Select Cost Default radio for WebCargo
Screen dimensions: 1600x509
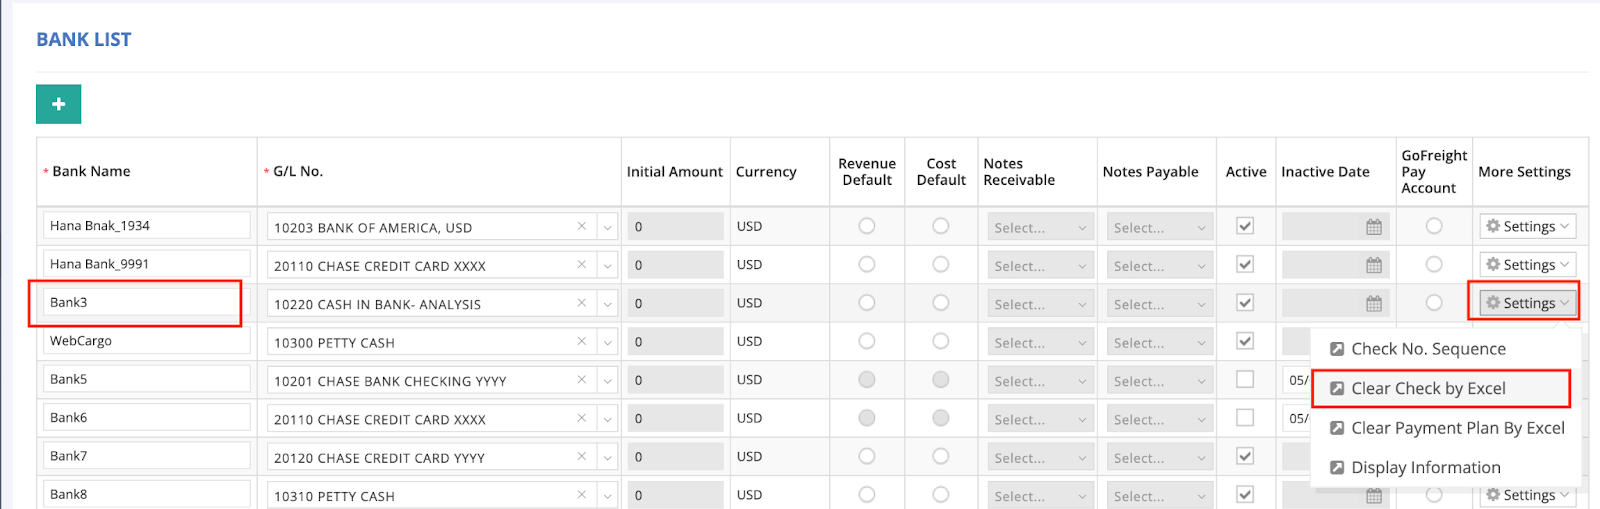tap(940, 341)
